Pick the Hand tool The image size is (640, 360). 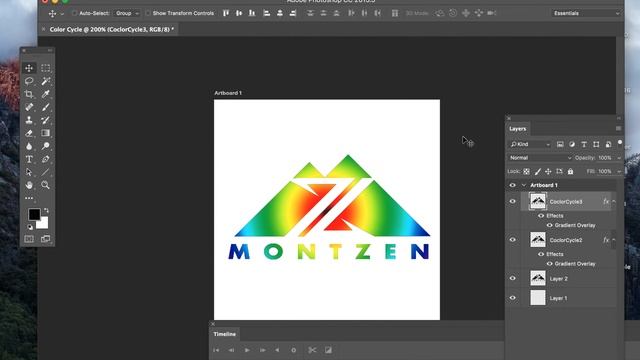click(x=29, y=185)
